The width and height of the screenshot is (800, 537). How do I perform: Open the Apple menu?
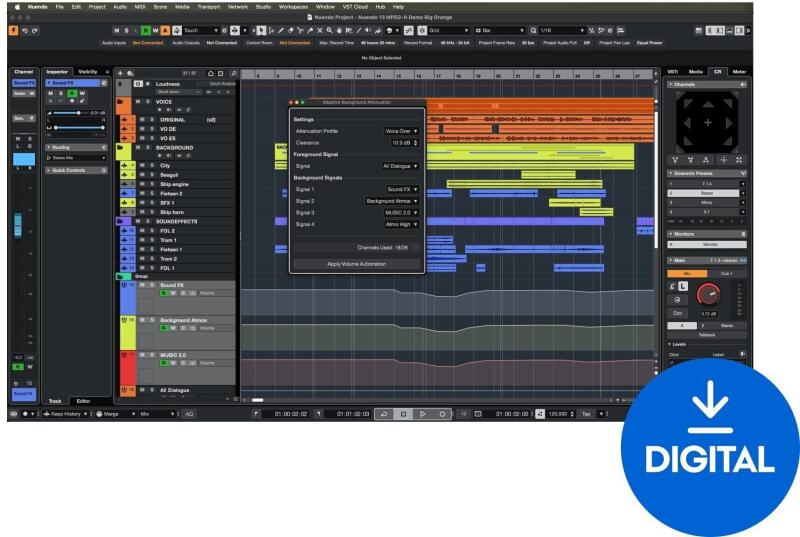(x=18, y=7)
